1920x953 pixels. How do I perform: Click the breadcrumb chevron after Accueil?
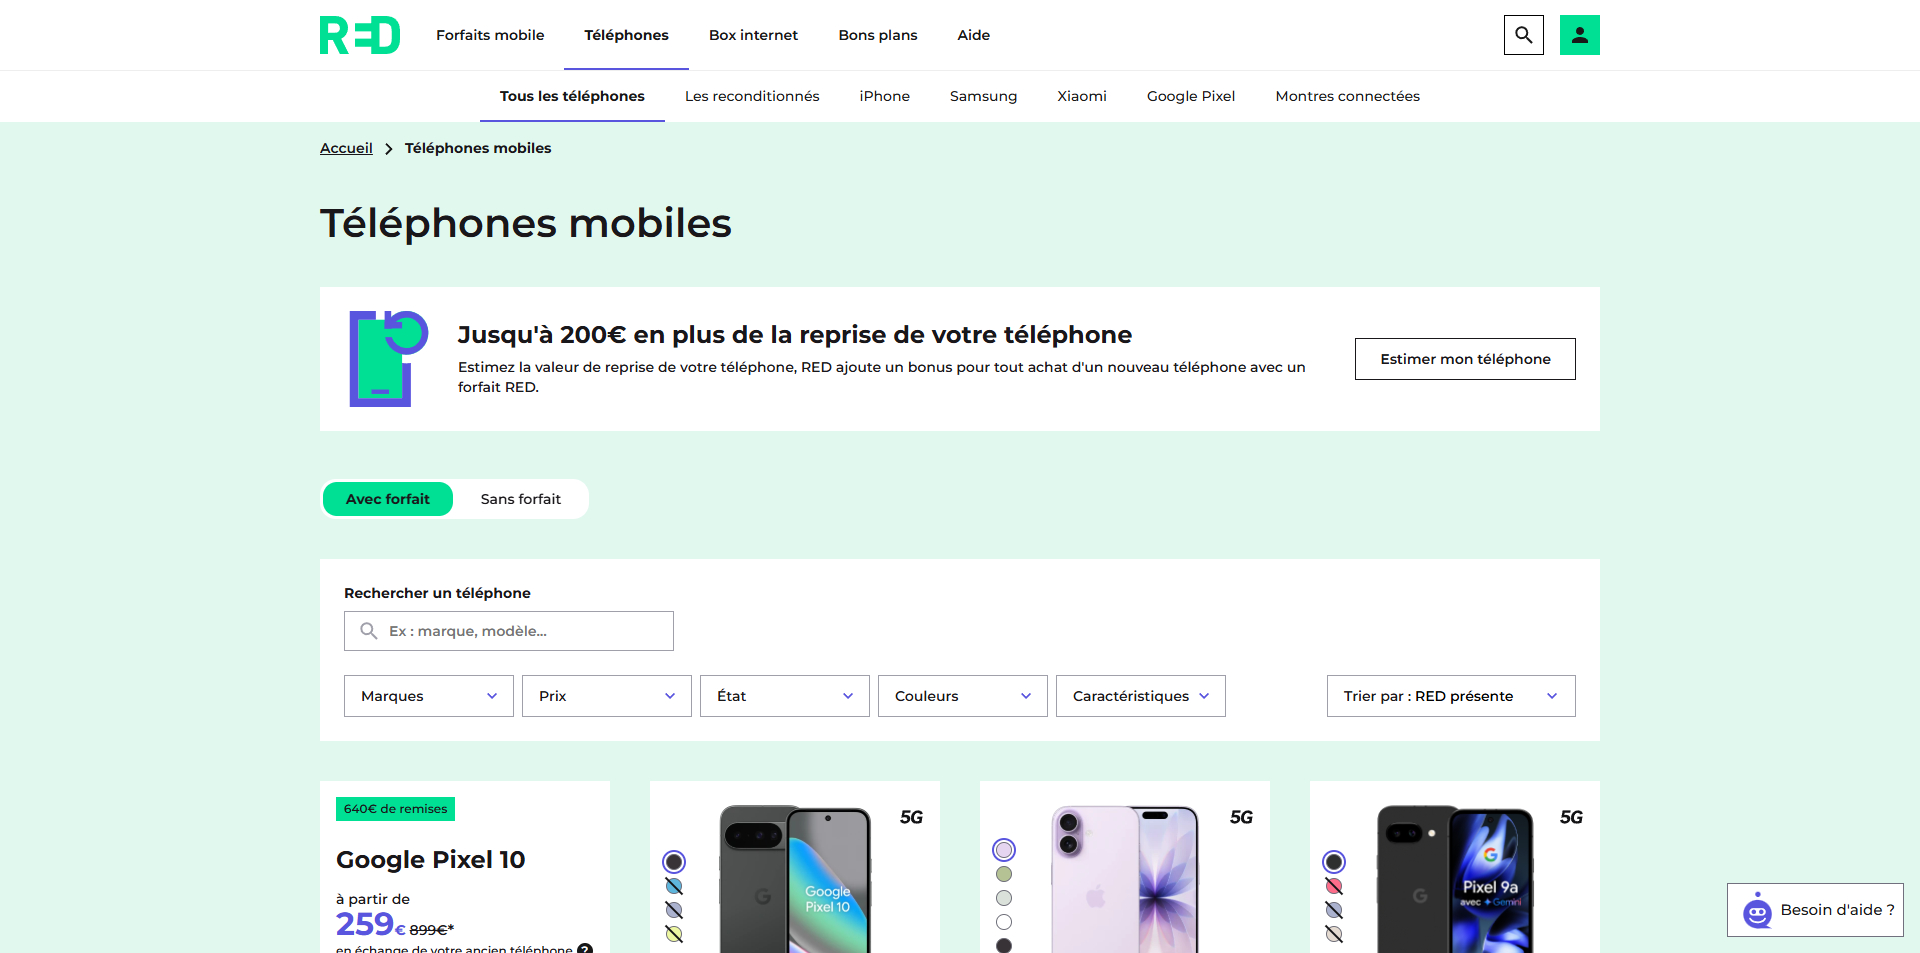tap(389, 149)
